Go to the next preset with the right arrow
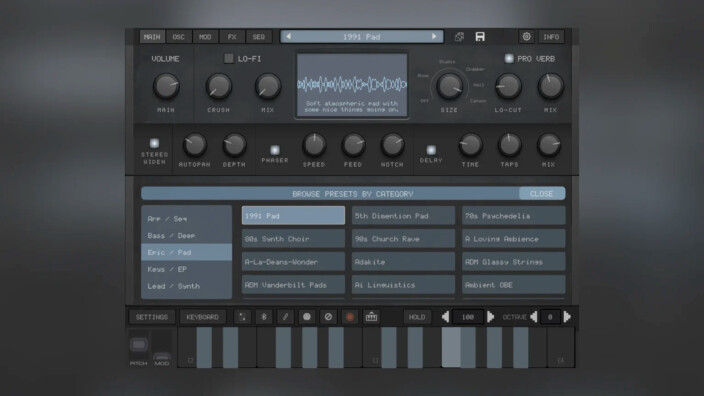 pyautogui.click(x=434, y=36)
